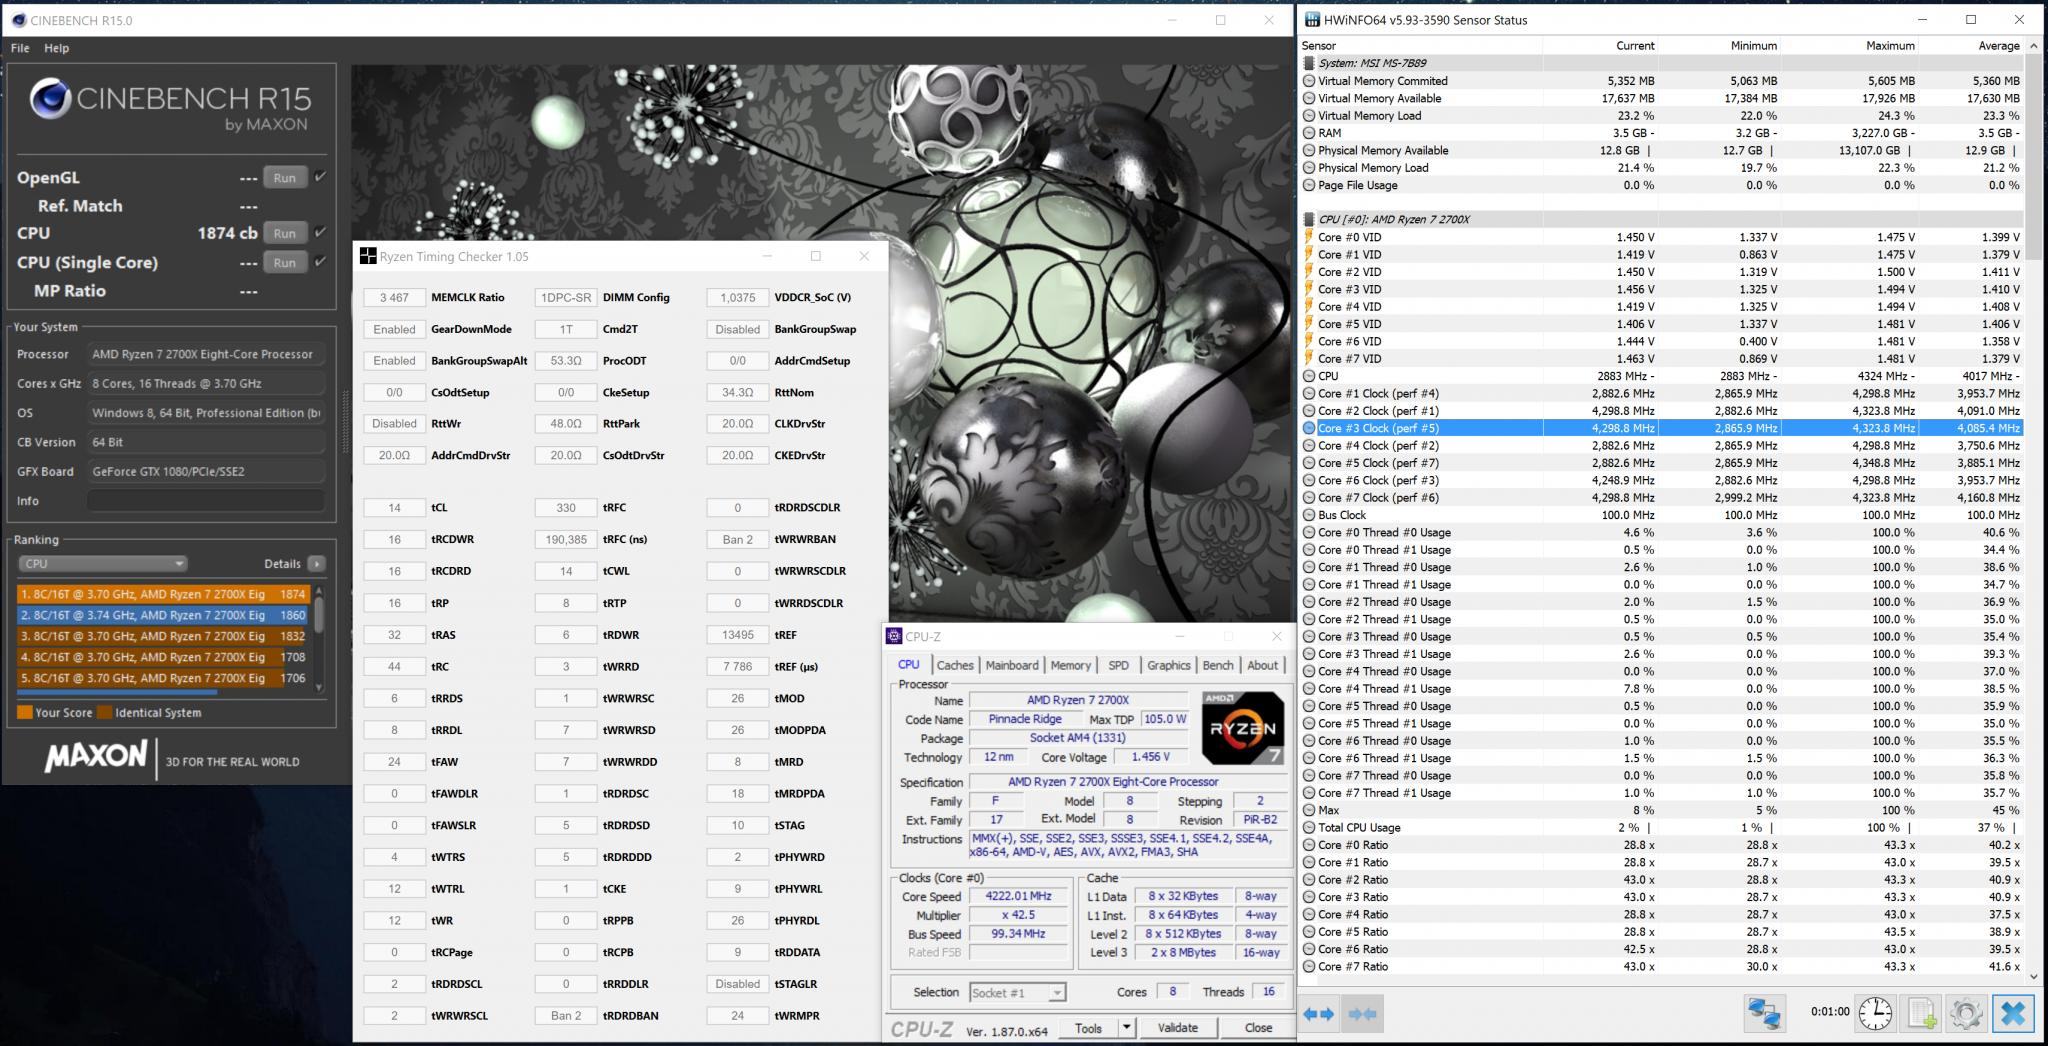Switch to the Mainboard tab in CPU-Z
Image resolution: width=2048 pixels, height=1046 pixels.
point(1011,665)
